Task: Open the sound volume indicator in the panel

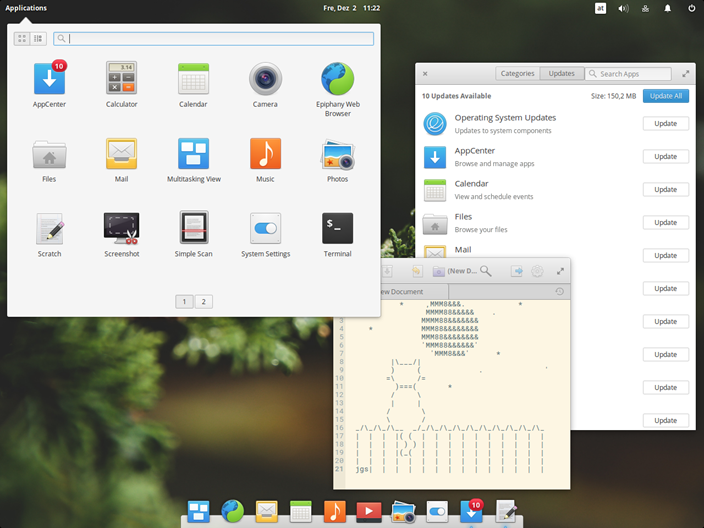Action: tap(623, 8)
